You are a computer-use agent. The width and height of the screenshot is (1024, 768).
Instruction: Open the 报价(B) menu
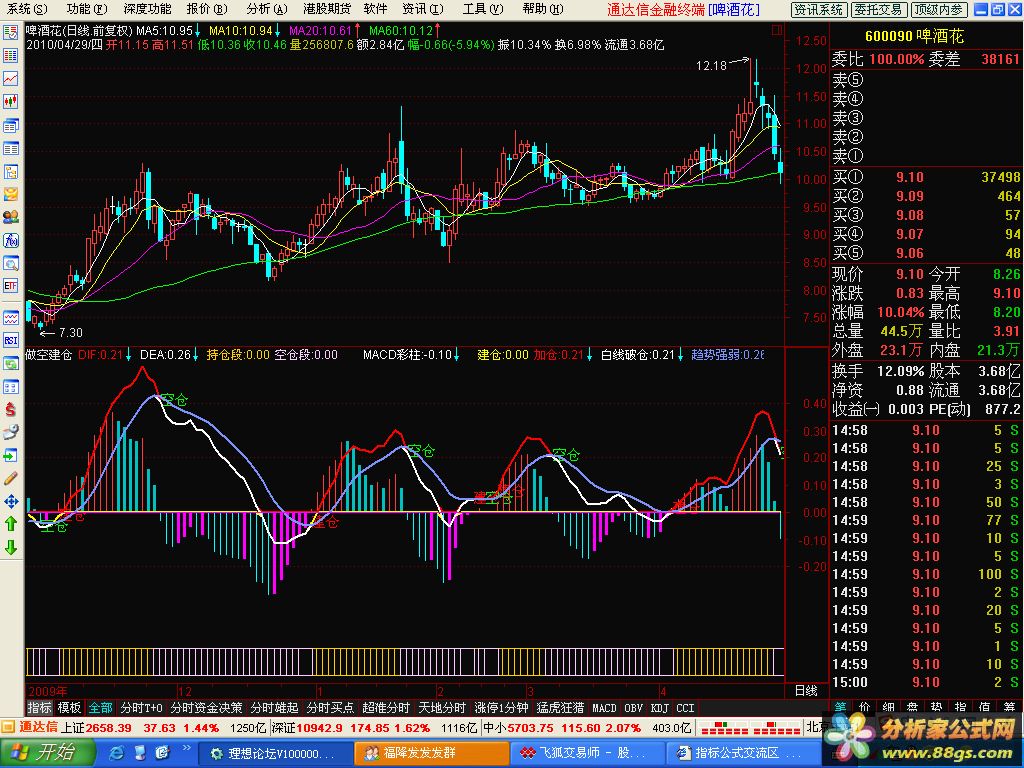tap(207, 9)
